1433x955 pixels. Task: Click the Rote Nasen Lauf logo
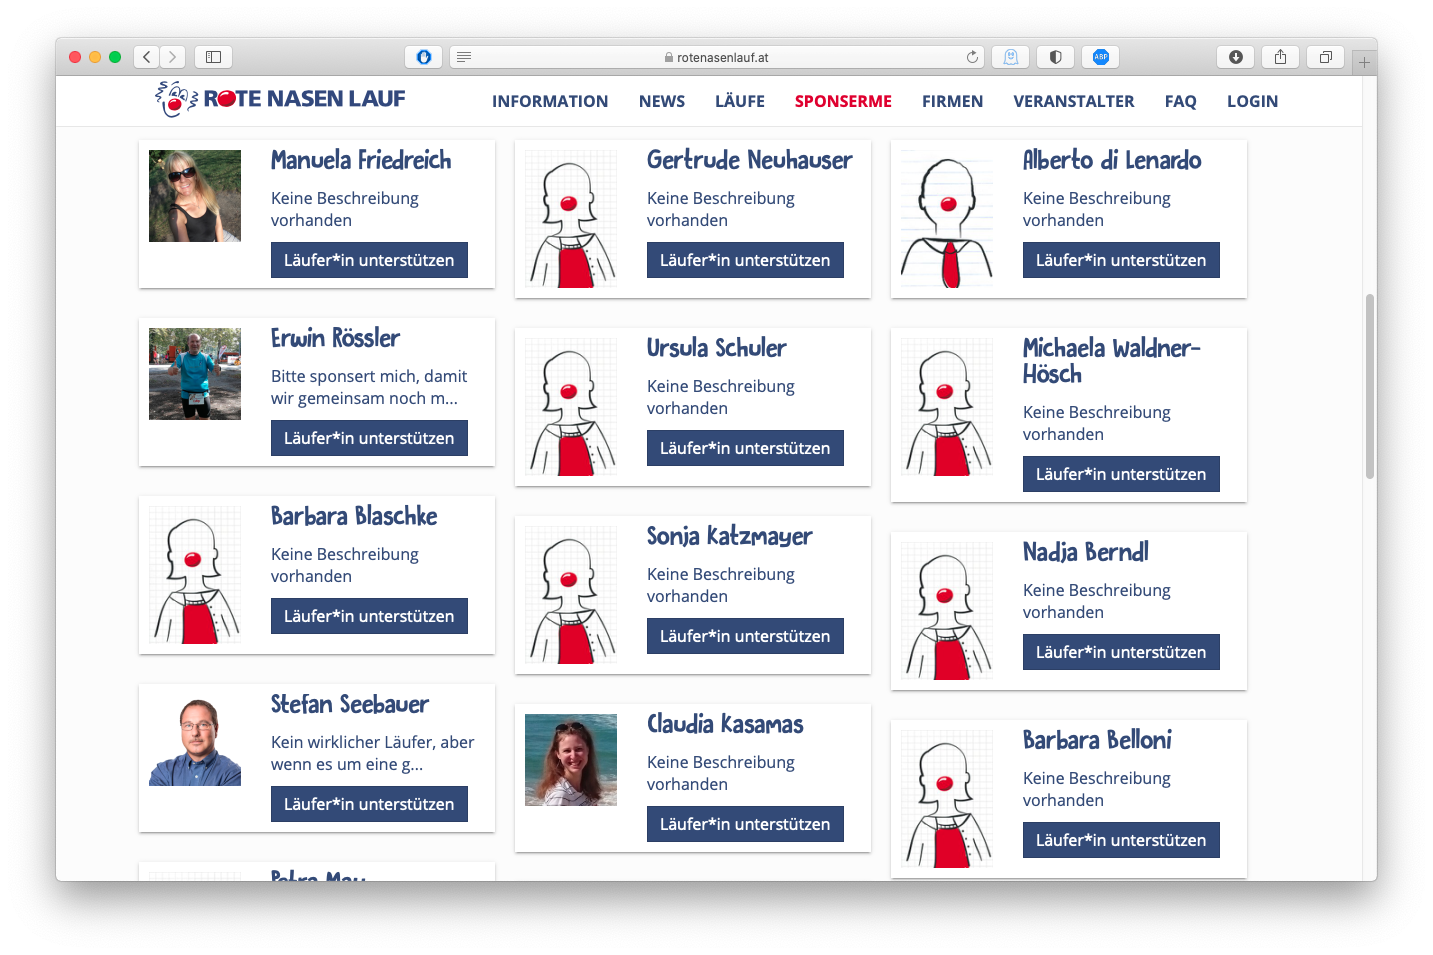[281, 99]
